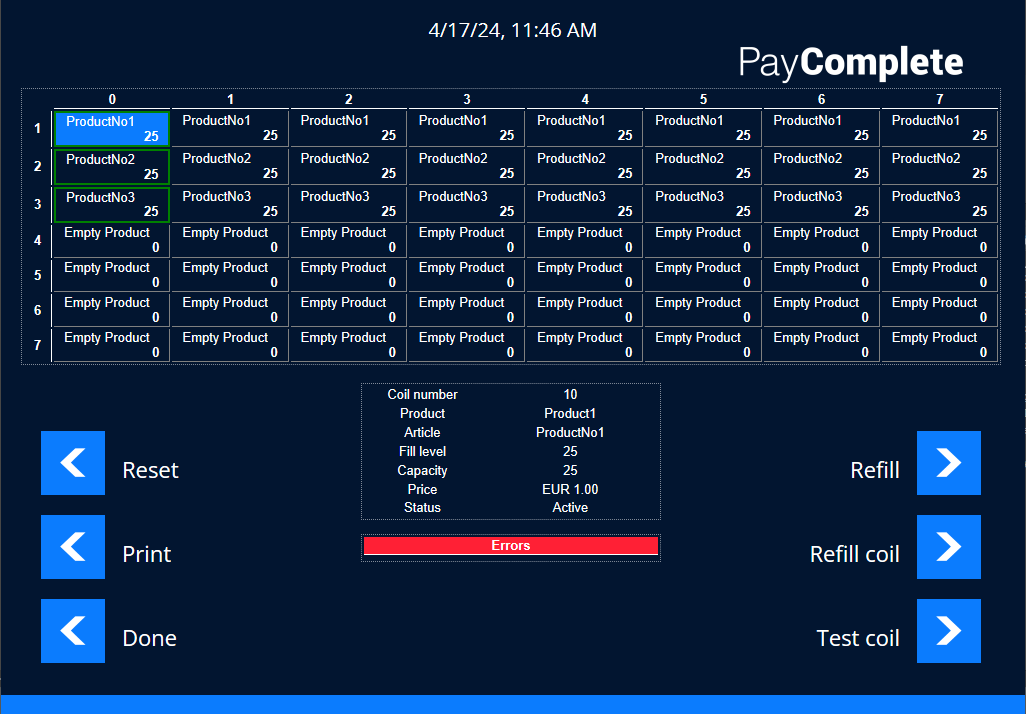Select highlighted ProductNo1 coil in column 0
The height and width of the screenshot is (714, 1026).
(111, 129)
